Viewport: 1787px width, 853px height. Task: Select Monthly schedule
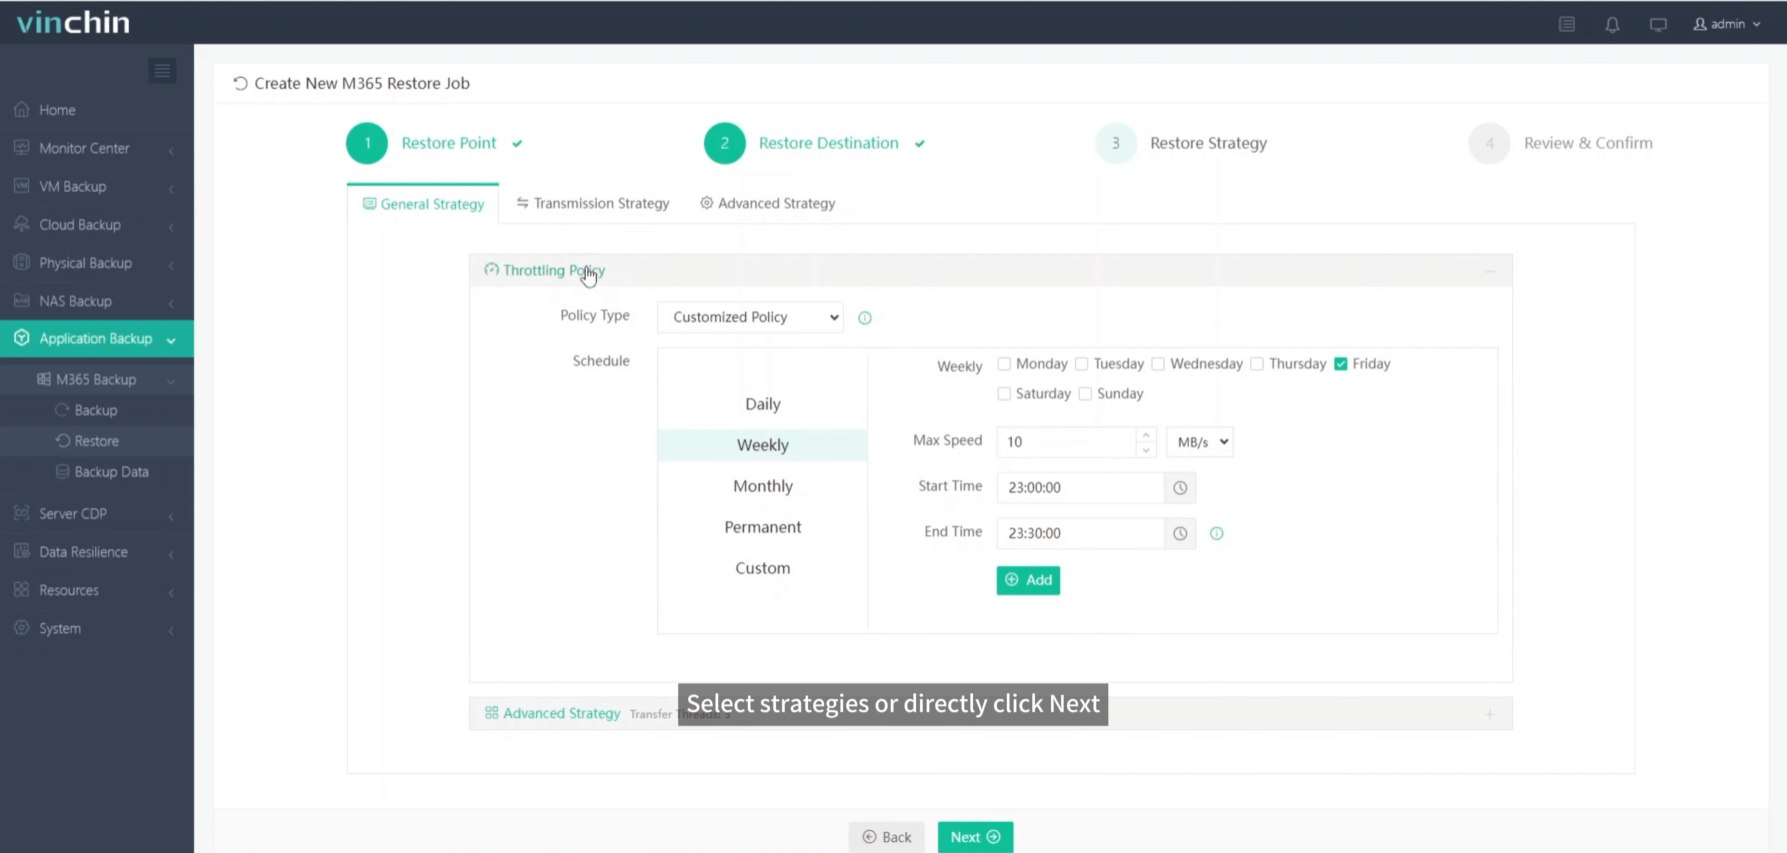(762, 486)
